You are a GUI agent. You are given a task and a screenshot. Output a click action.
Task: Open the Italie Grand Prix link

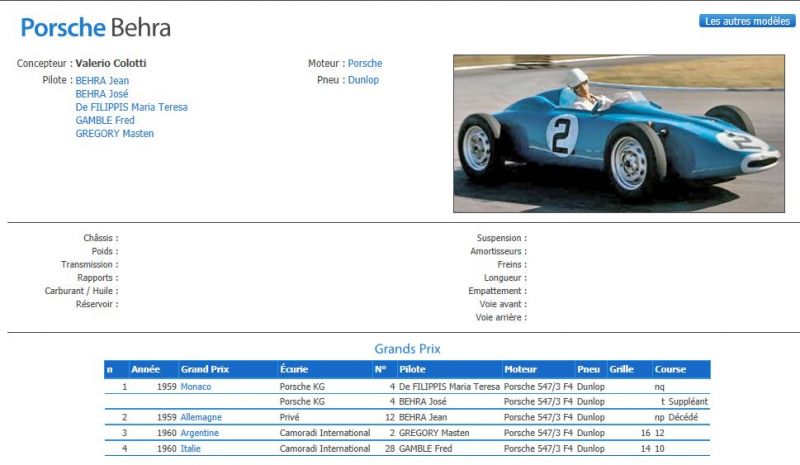coord(190,449)
